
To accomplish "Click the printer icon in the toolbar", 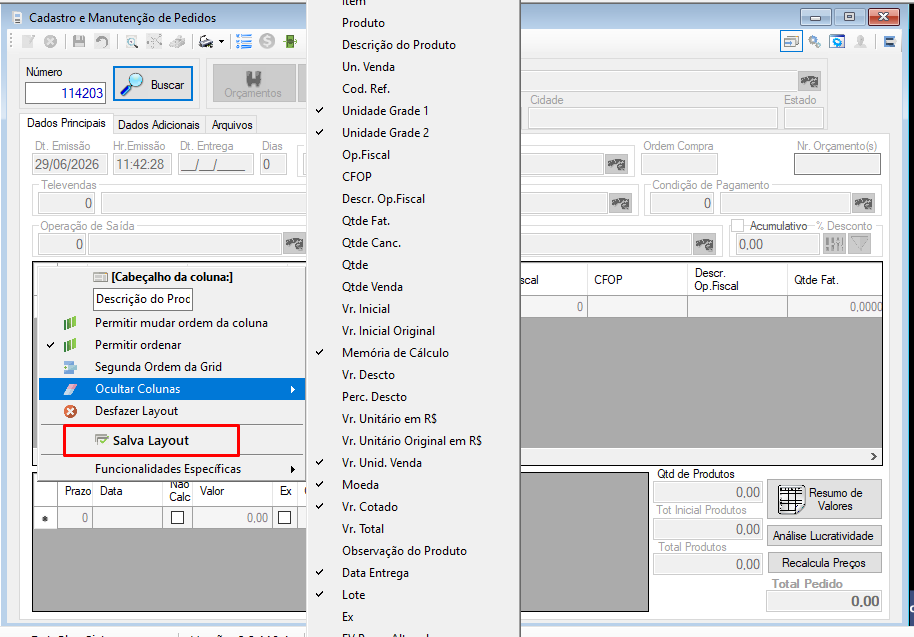I will tap(205, 41).
